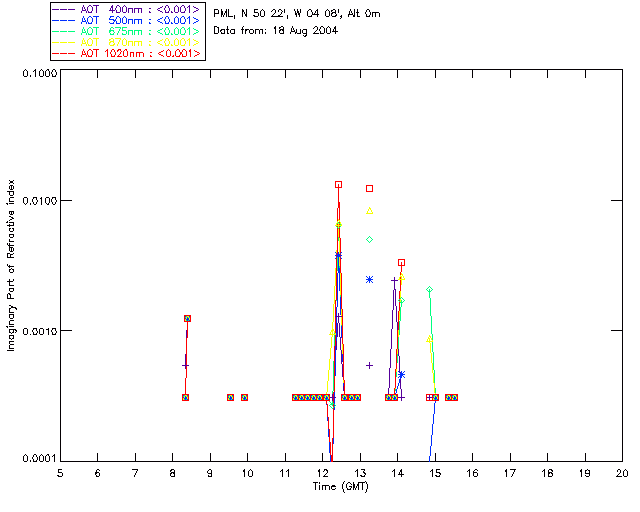Click x-axis tick label 15
Screen dimensions: 640x512
[435, 473]
